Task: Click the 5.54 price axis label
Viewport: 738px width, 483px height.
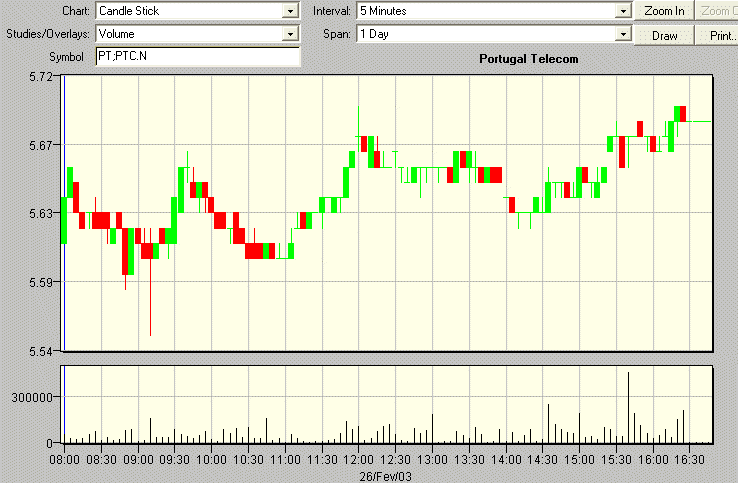Action: pyautogui.click(x=41, y=351)
